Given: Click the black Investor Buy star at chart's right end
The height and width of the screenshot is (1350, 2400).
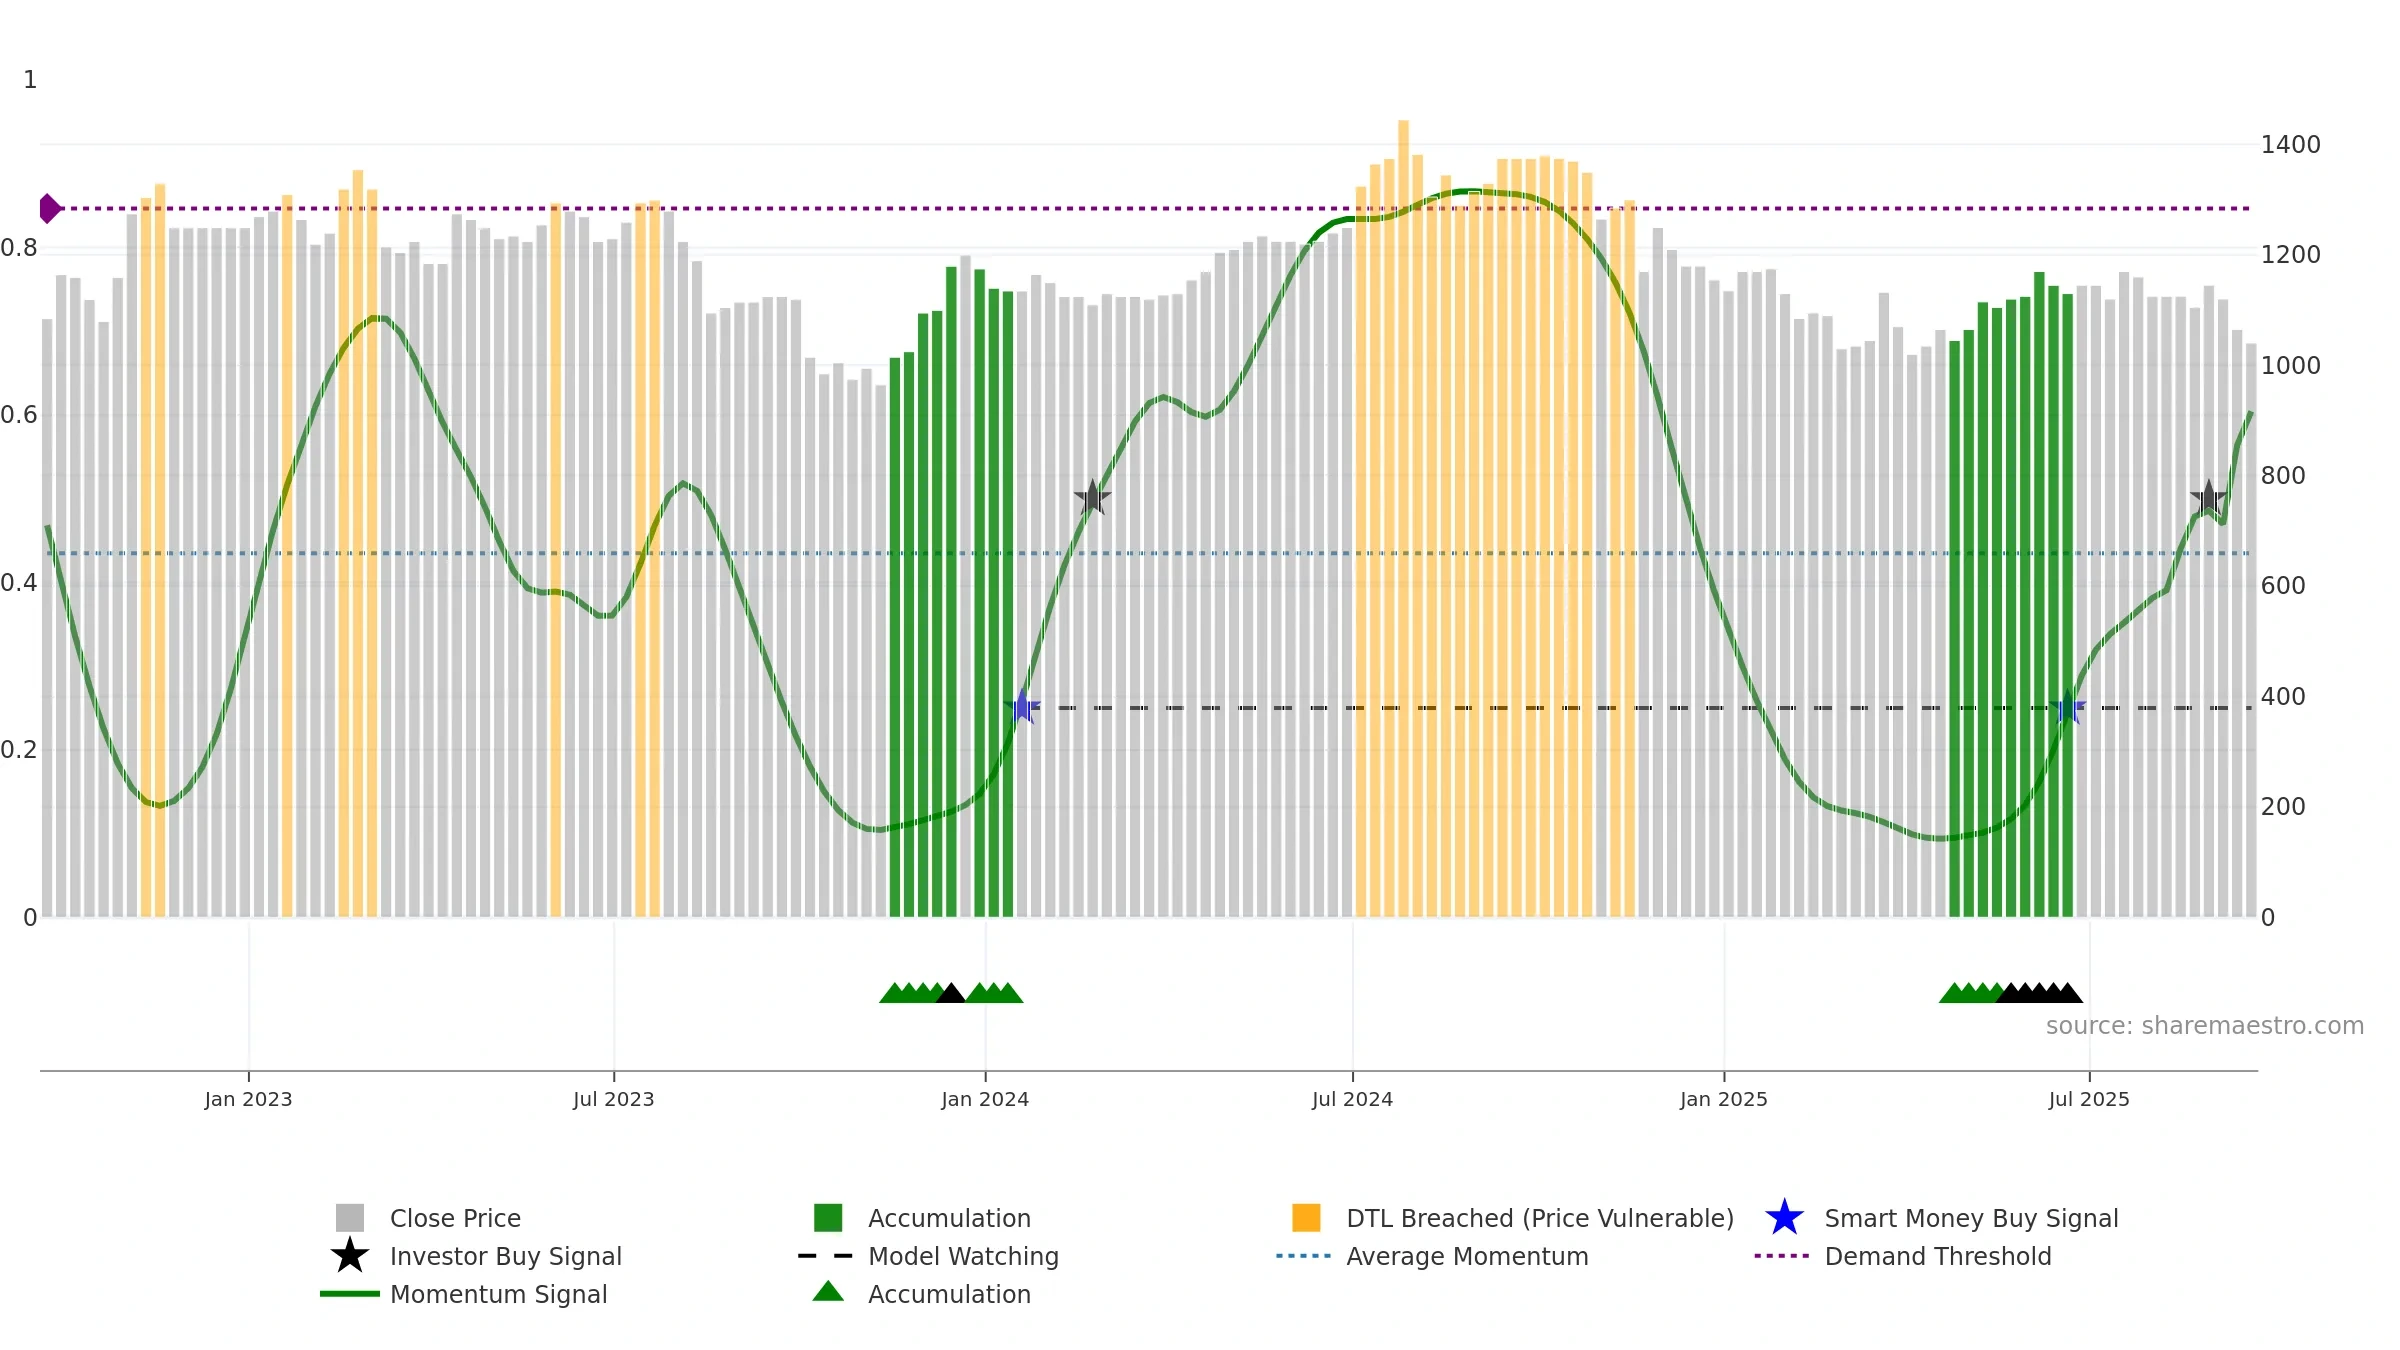Looking at the screenshot, I should (x=2209, y=497).
